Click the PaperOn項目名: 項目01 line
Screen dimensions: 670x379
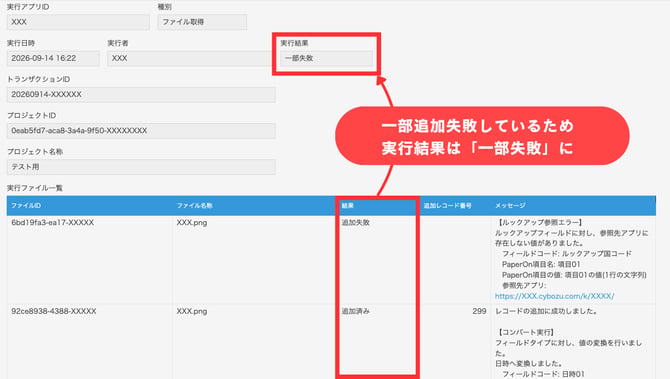coord(541,264)
